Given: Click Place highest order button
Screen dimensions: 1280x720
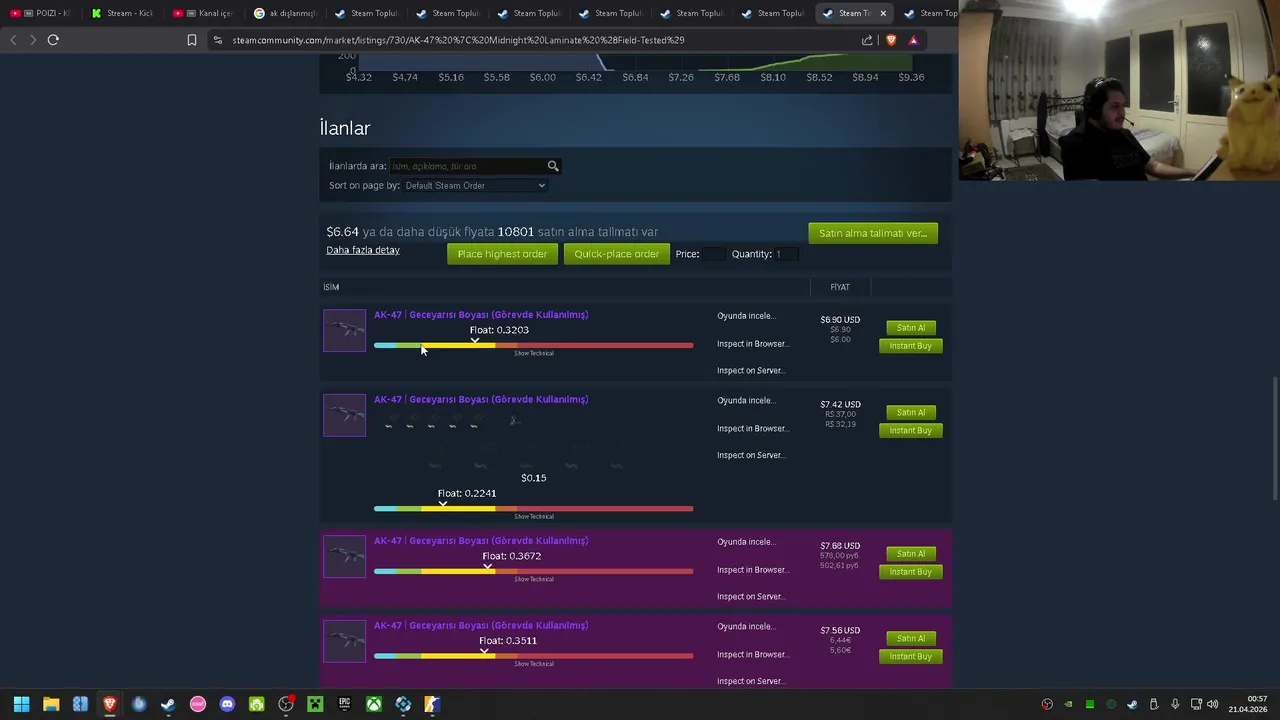Looking at the screenshot, I should pyautogui.click(x=502, y=254).
